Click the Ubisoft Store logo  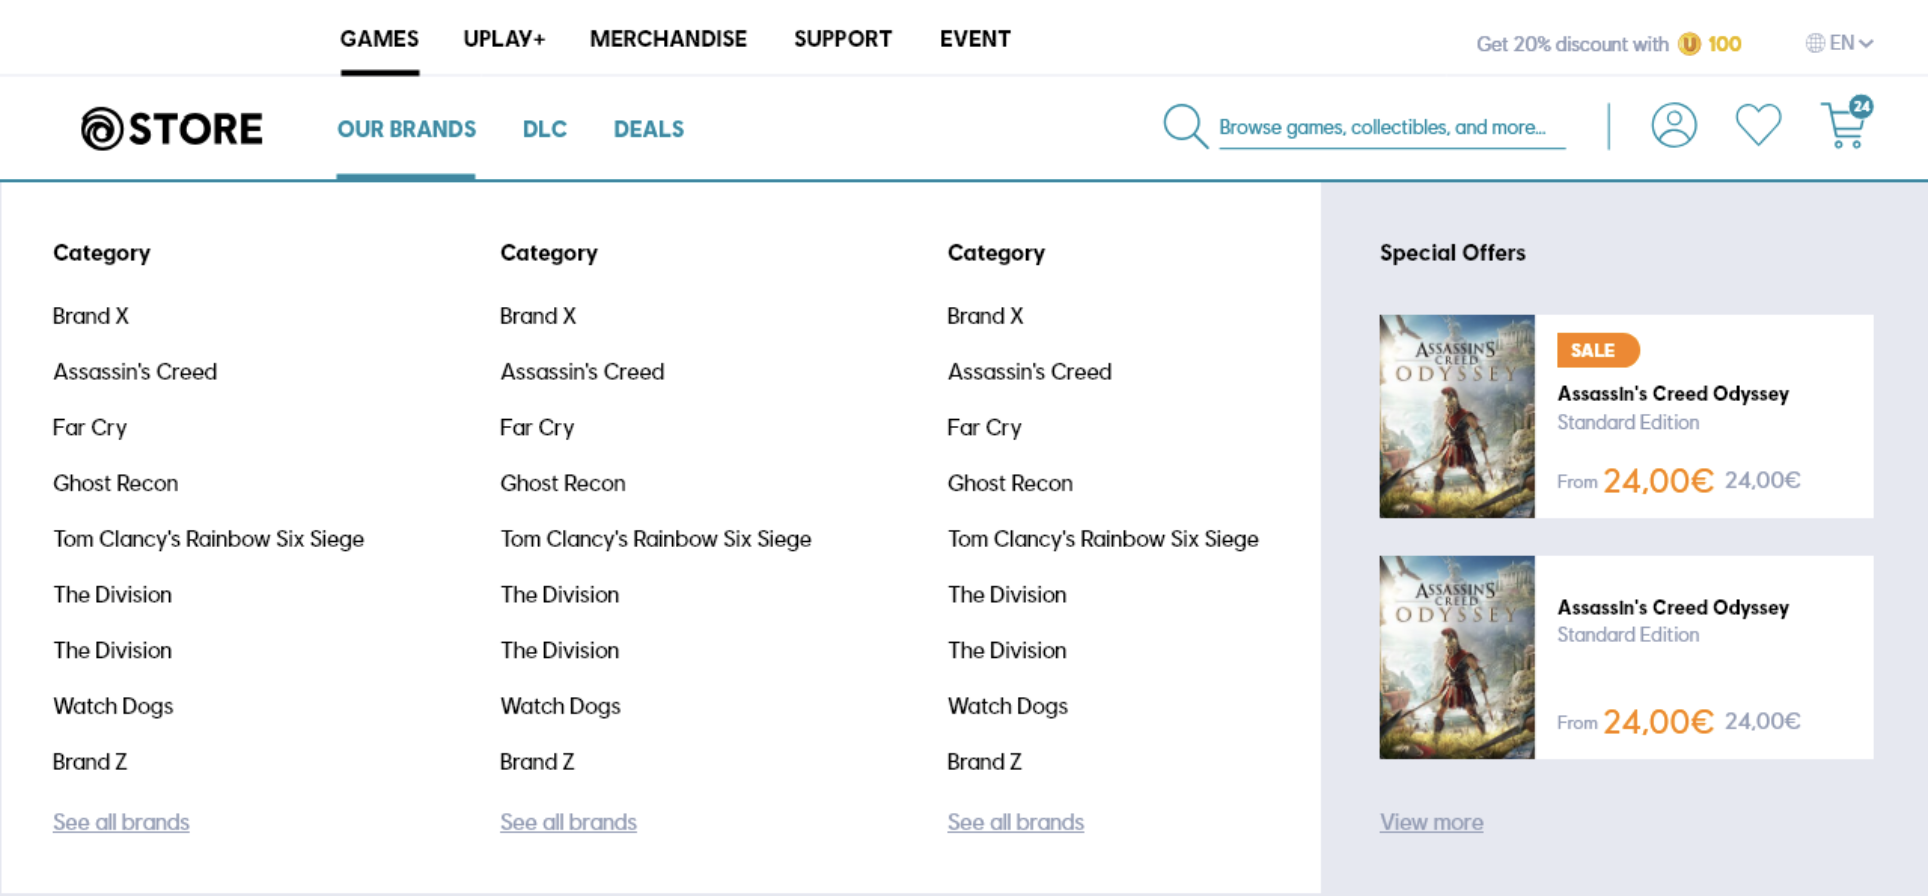171,129
